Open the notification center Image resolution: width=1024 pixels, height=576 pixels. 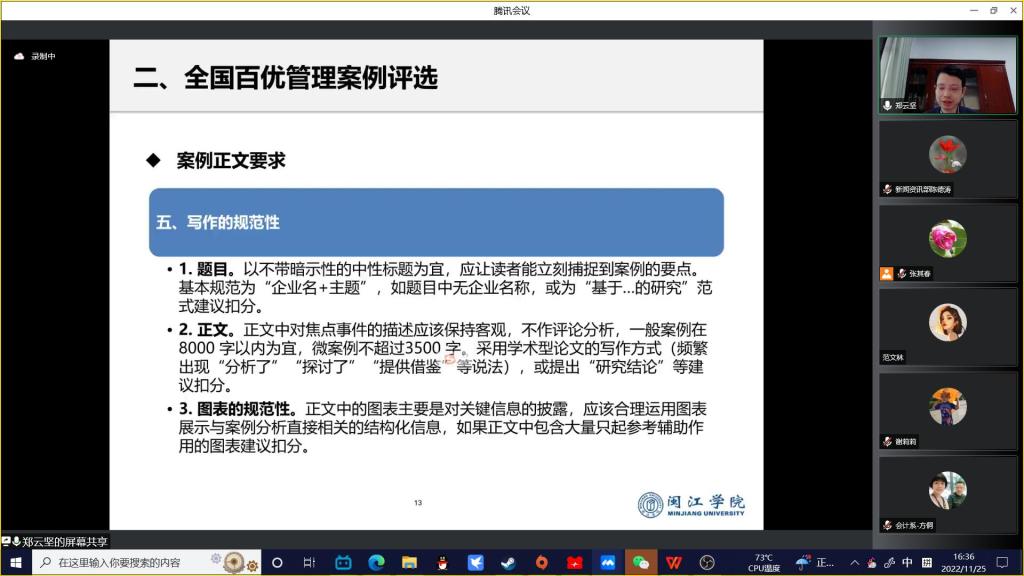click(x=1002, y=562)
